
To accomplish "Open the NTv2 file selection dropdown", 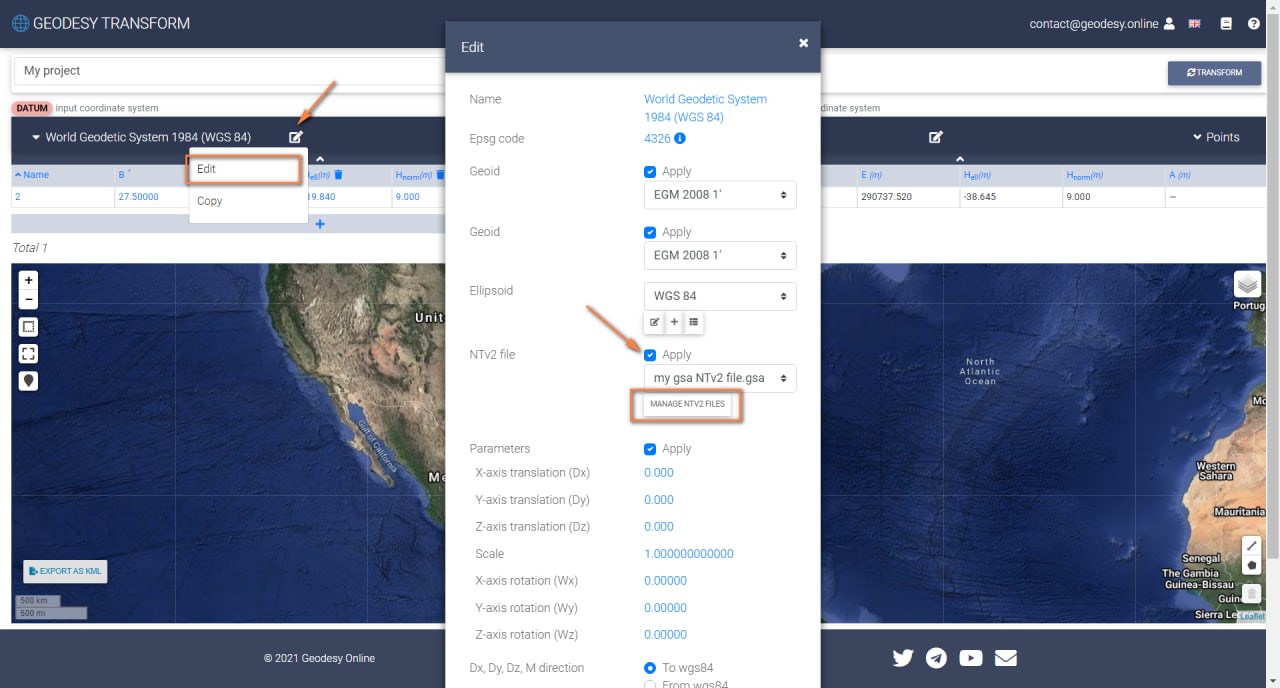I will point(719,378).
